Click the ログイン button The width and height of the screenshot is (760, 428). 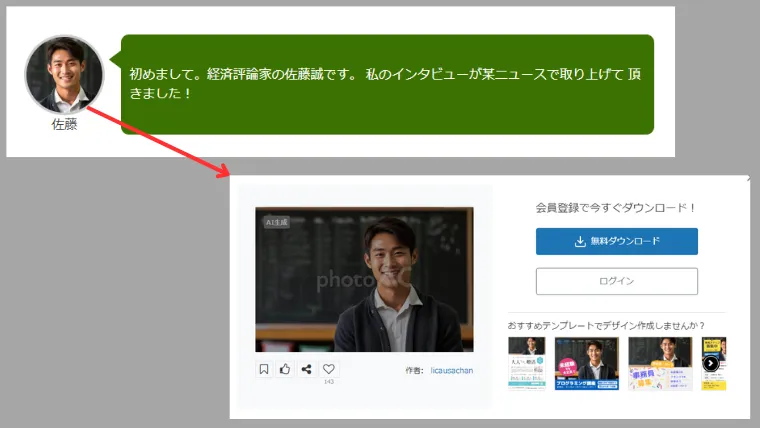616,281
